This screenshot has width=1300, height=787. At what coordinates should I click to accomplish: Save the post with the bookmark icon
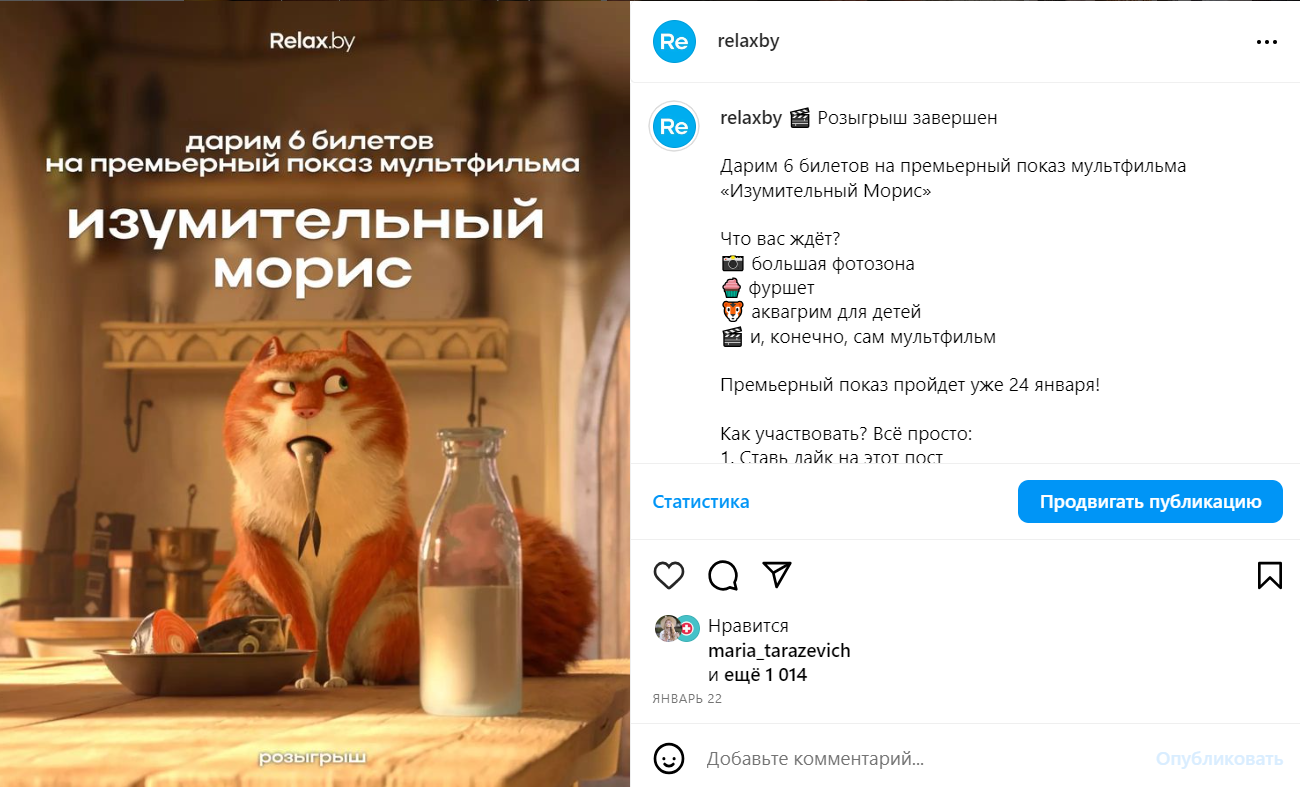pyautogui.click(x=1269, y=575)
